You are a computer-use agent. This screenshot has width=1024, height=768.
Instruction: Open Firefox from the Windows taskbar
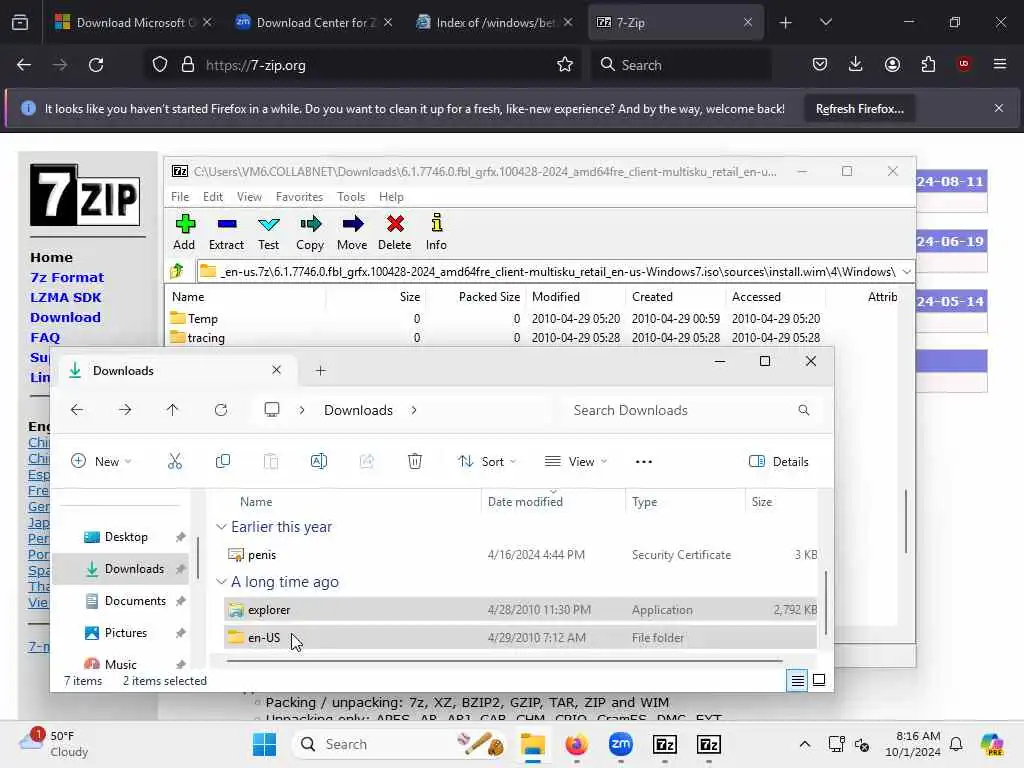577,744
